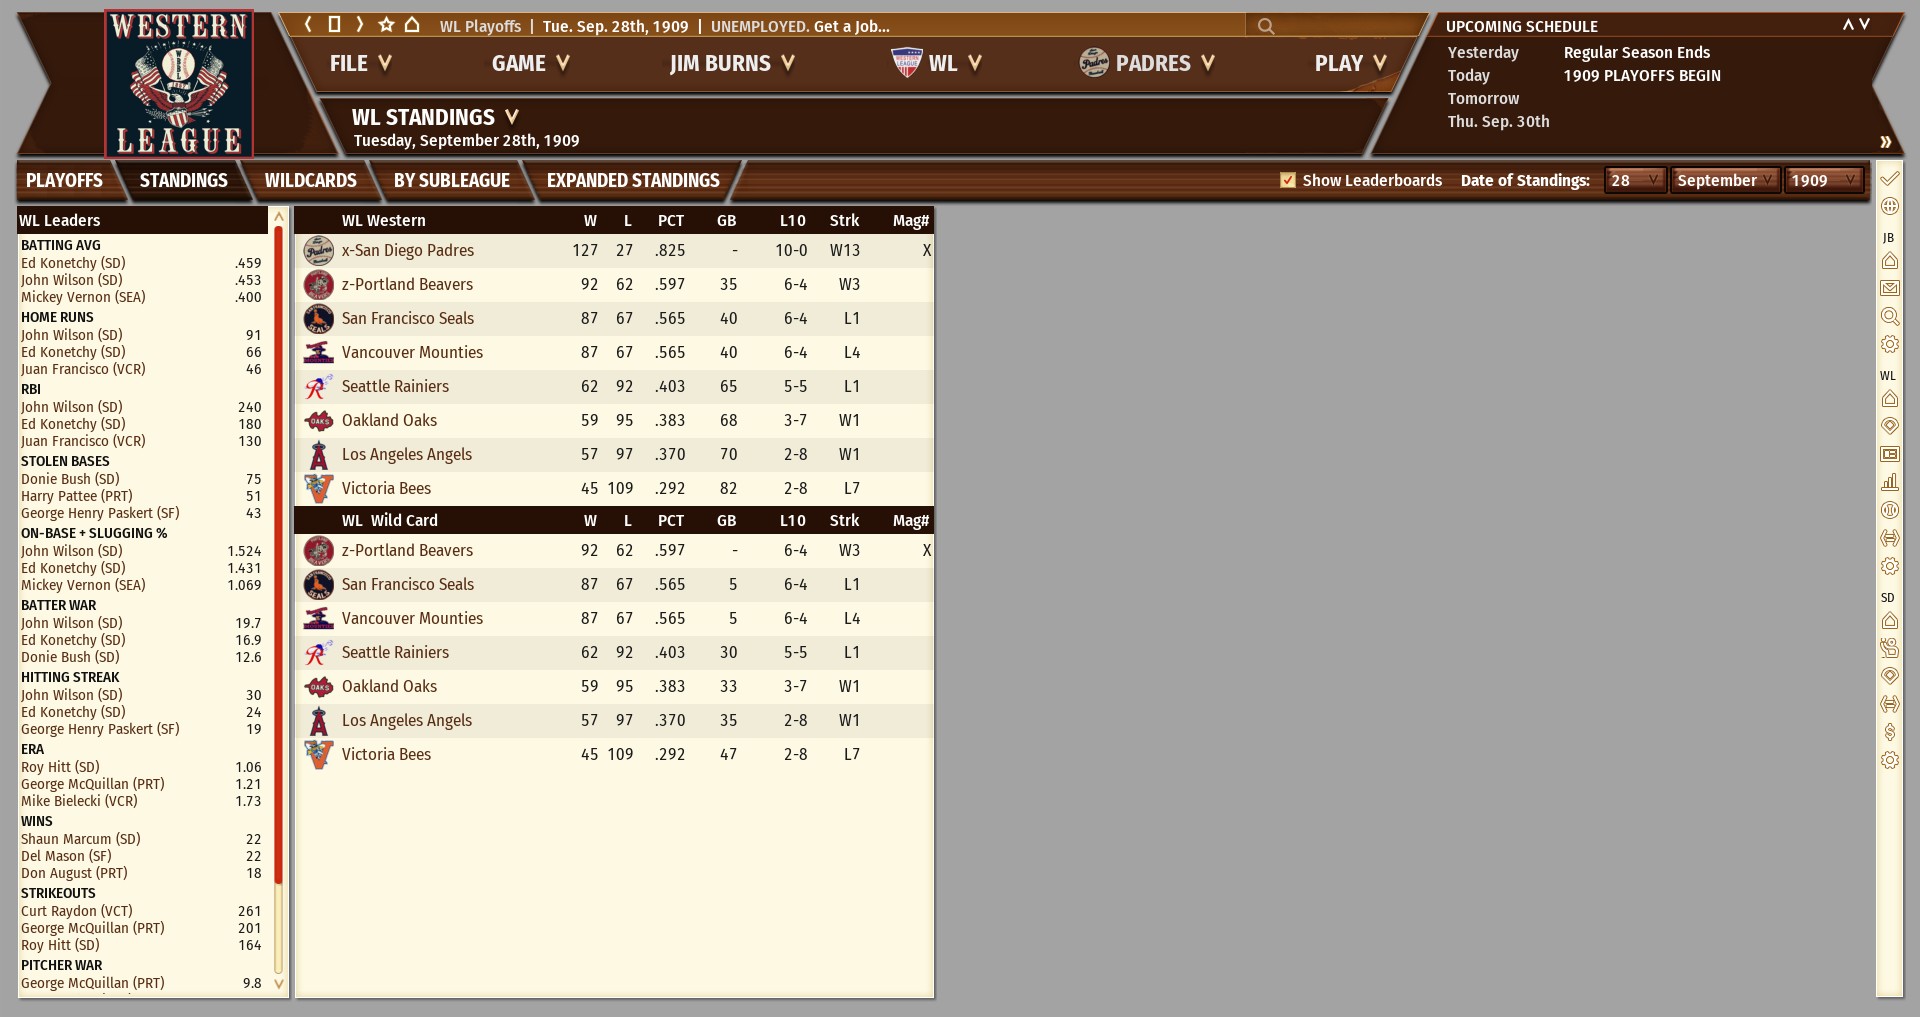Click the magnifier icon in the search bar
Image resolution: width=1920 pixels, height=1017 pixels.
tap(1266, 26)
